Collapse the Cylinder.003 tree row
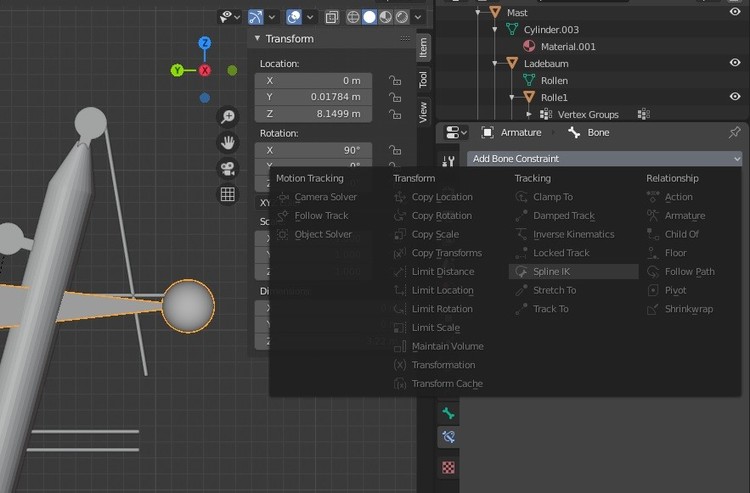Image resolution: width=750 pixels, height=493 pixels. tap(495, 30)
